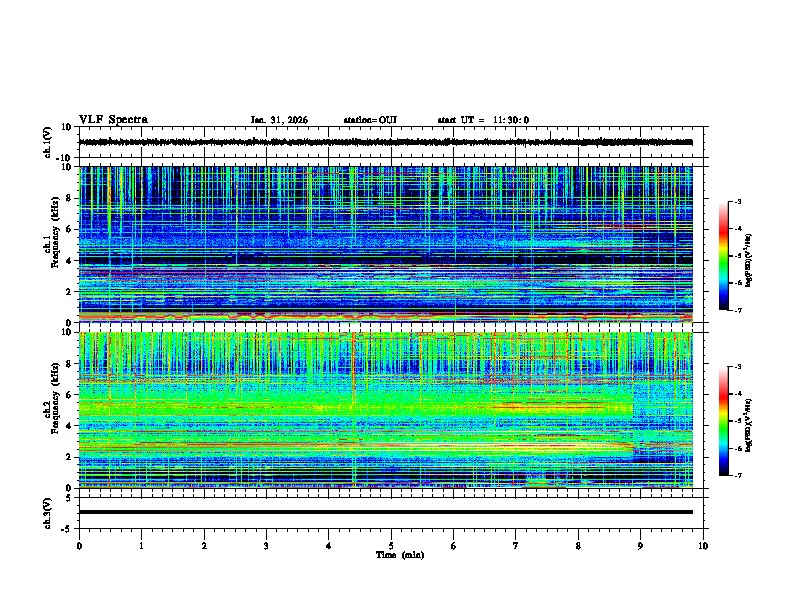Click ch.1 color bar 'log(PSD)' unit label
Screen dimensions: 792x612
coord(749,259)
